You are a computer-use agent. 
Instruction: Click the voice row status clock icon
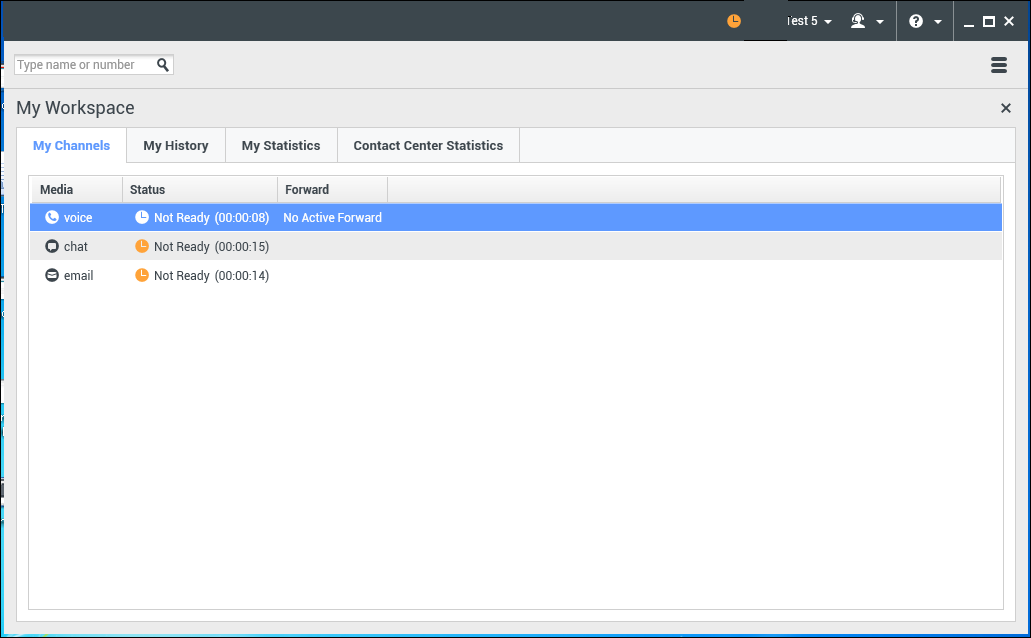141,217
